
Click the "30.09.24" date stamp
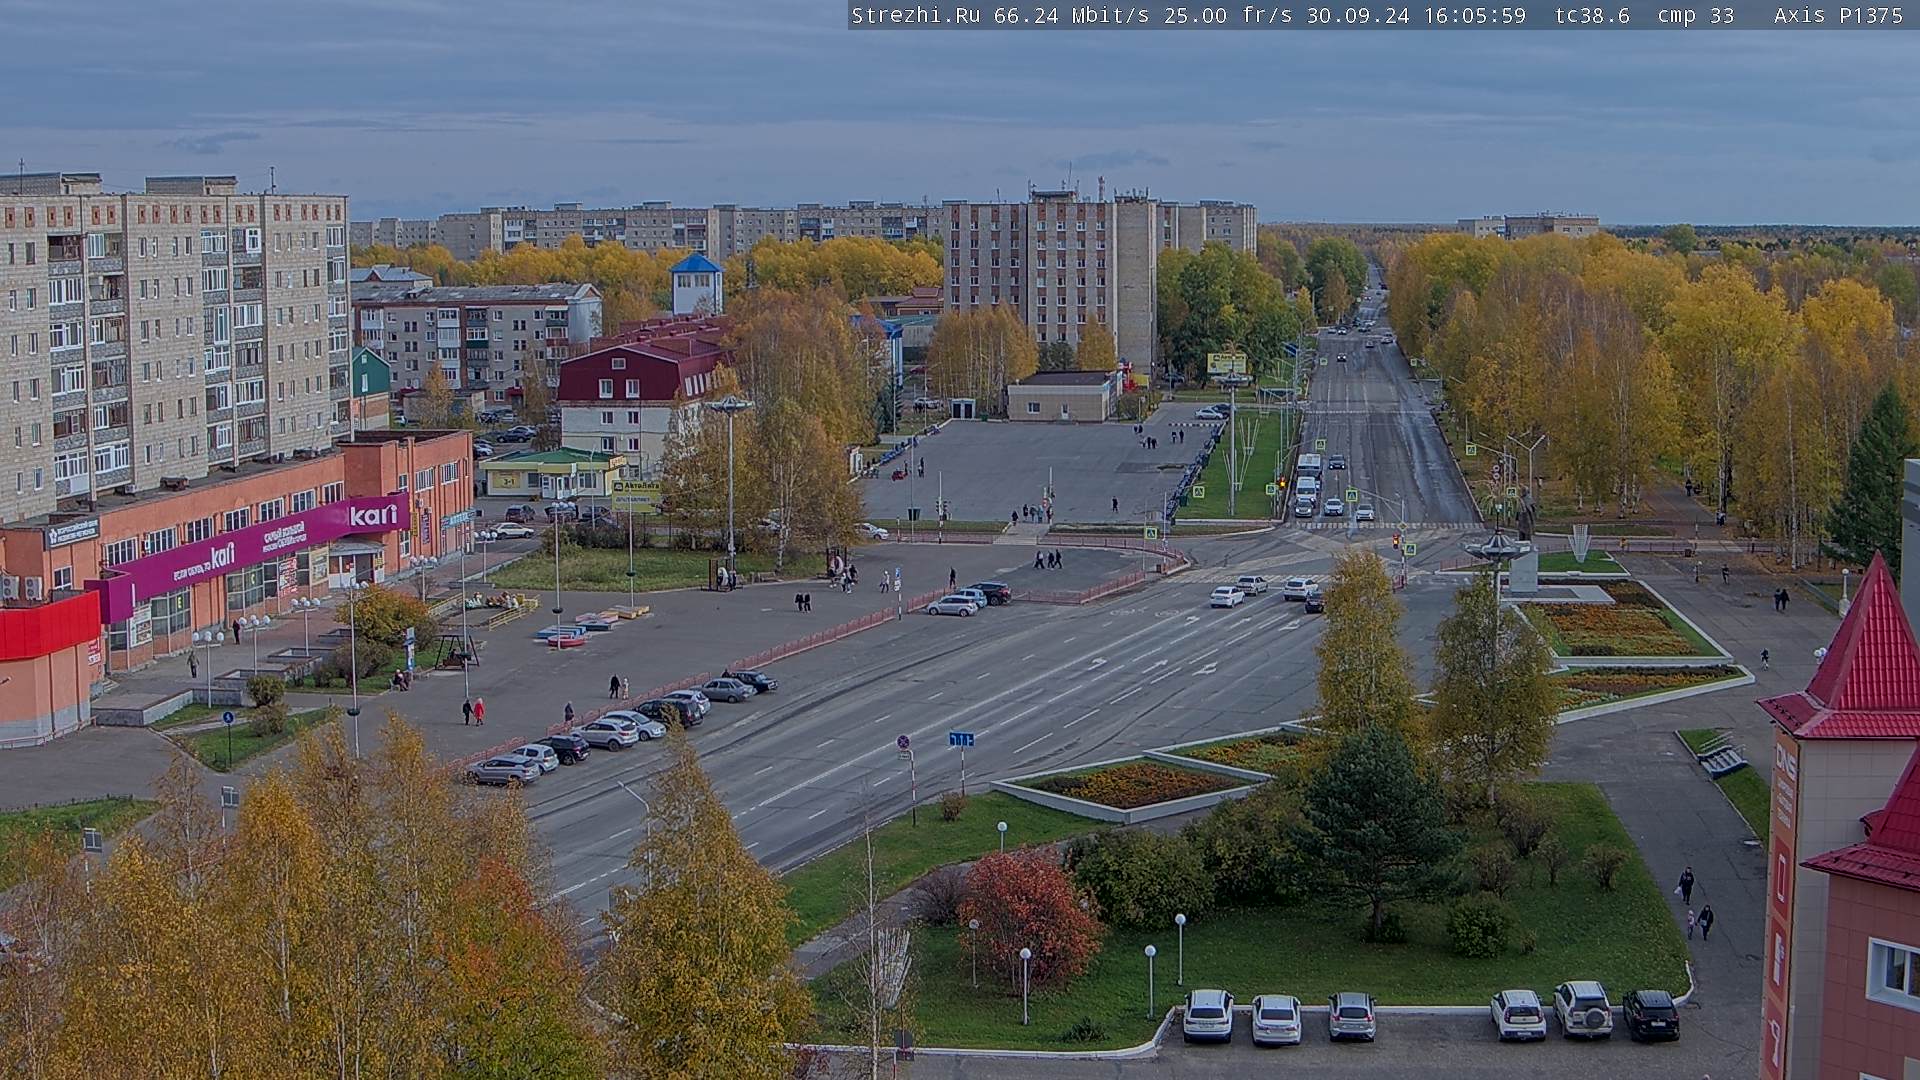1358,15
